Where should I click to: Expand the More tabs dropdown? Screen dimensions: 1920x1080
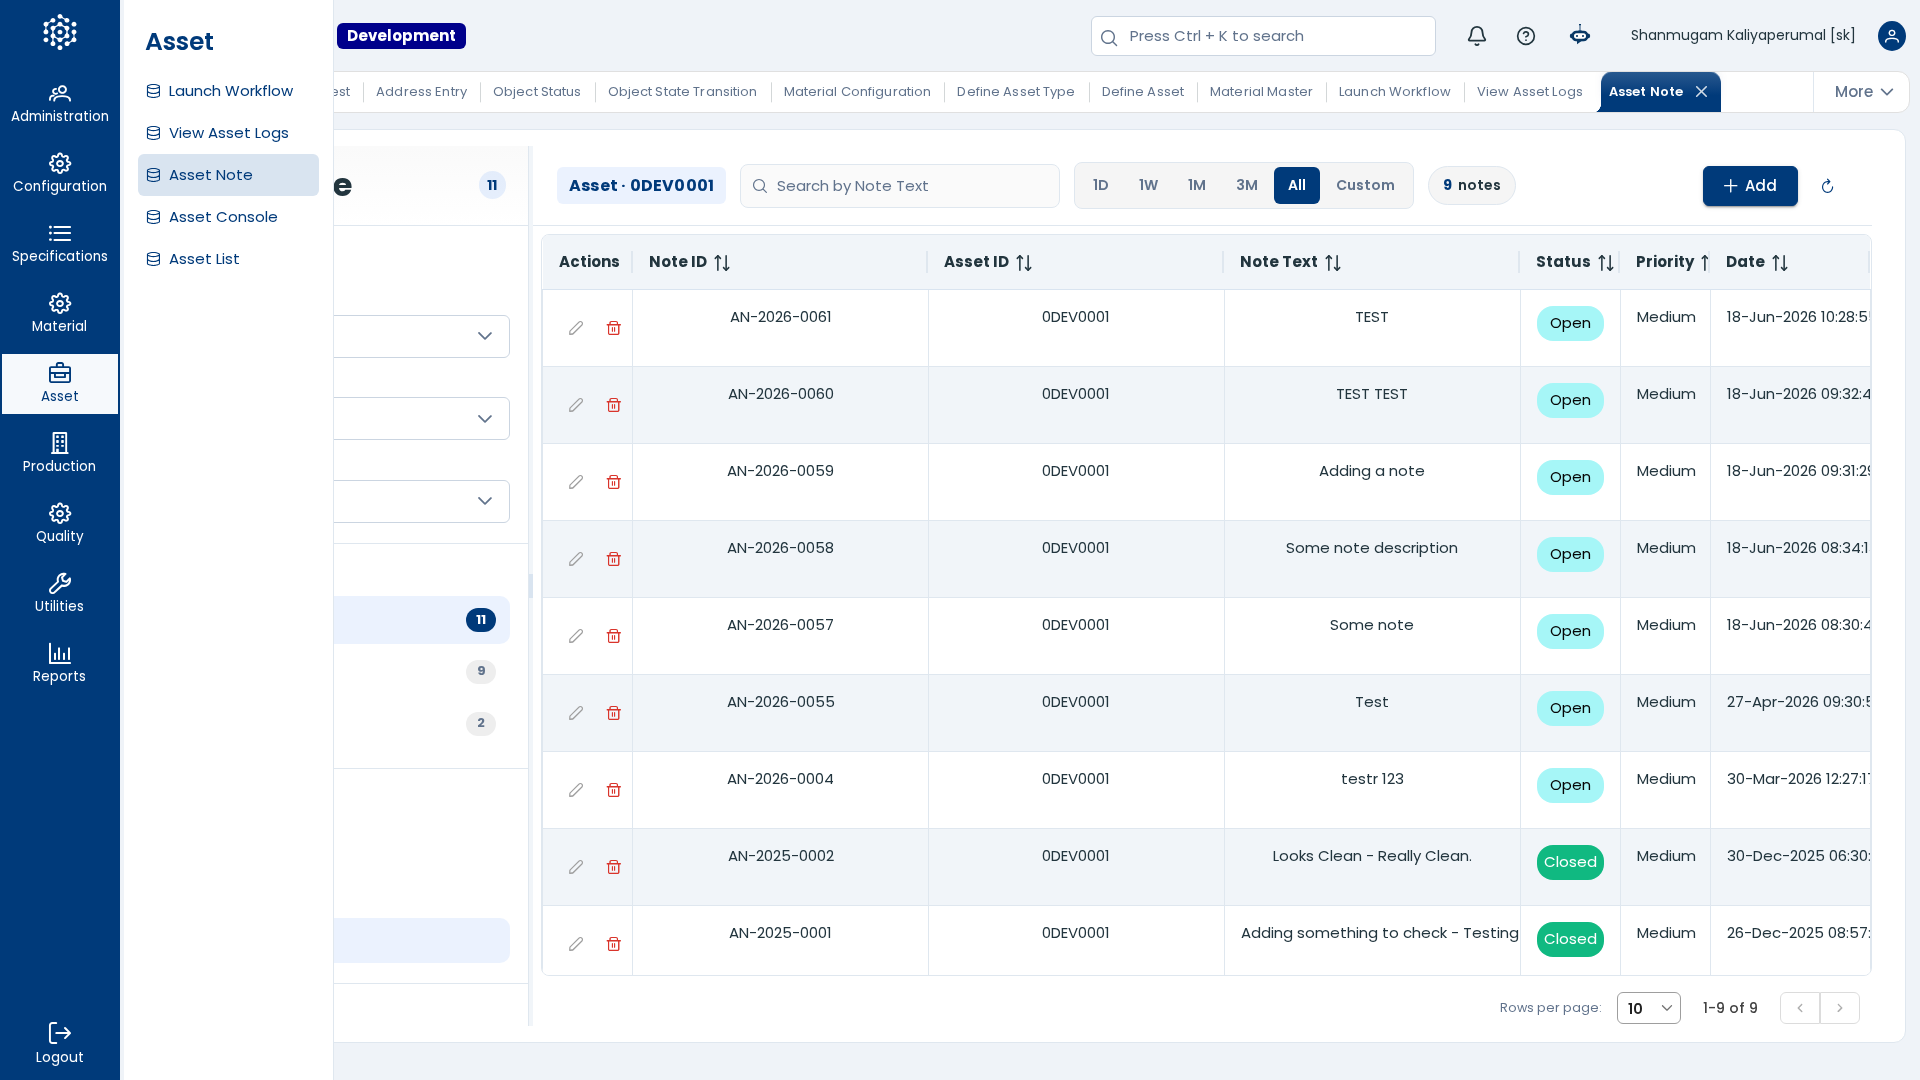point(1863,92)
